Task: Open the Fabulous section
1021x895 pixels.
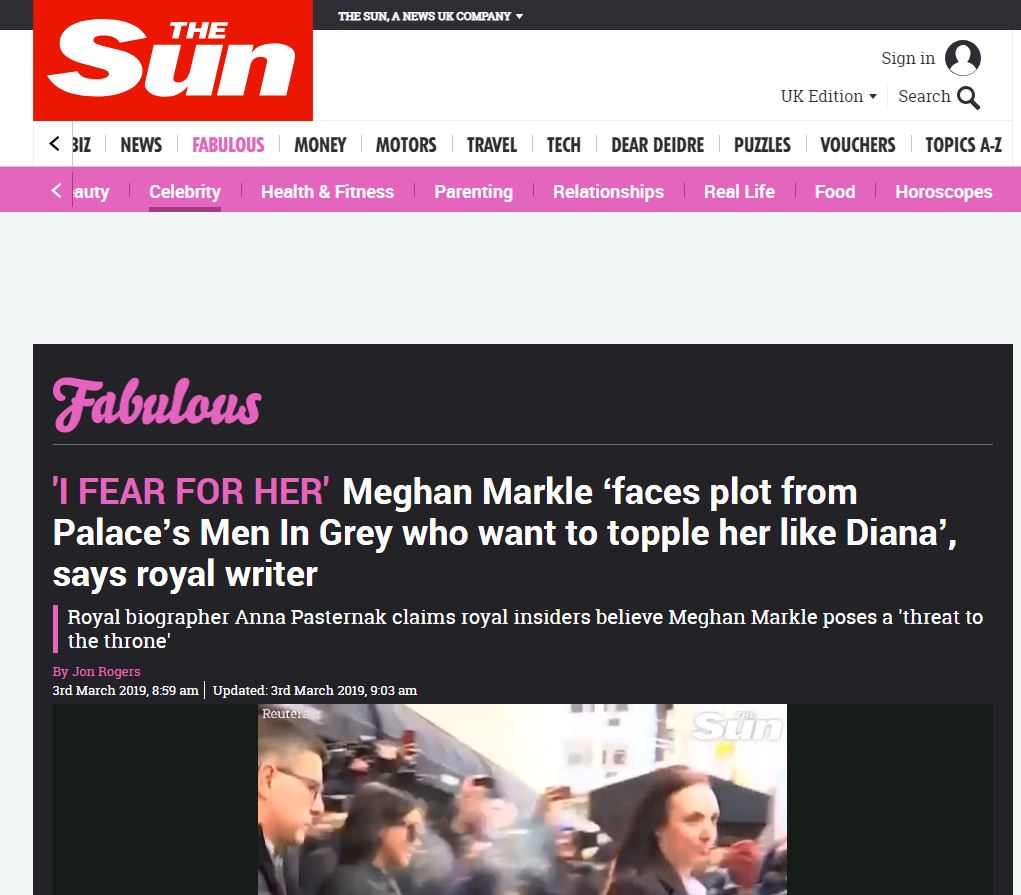Action: [228, 145]
